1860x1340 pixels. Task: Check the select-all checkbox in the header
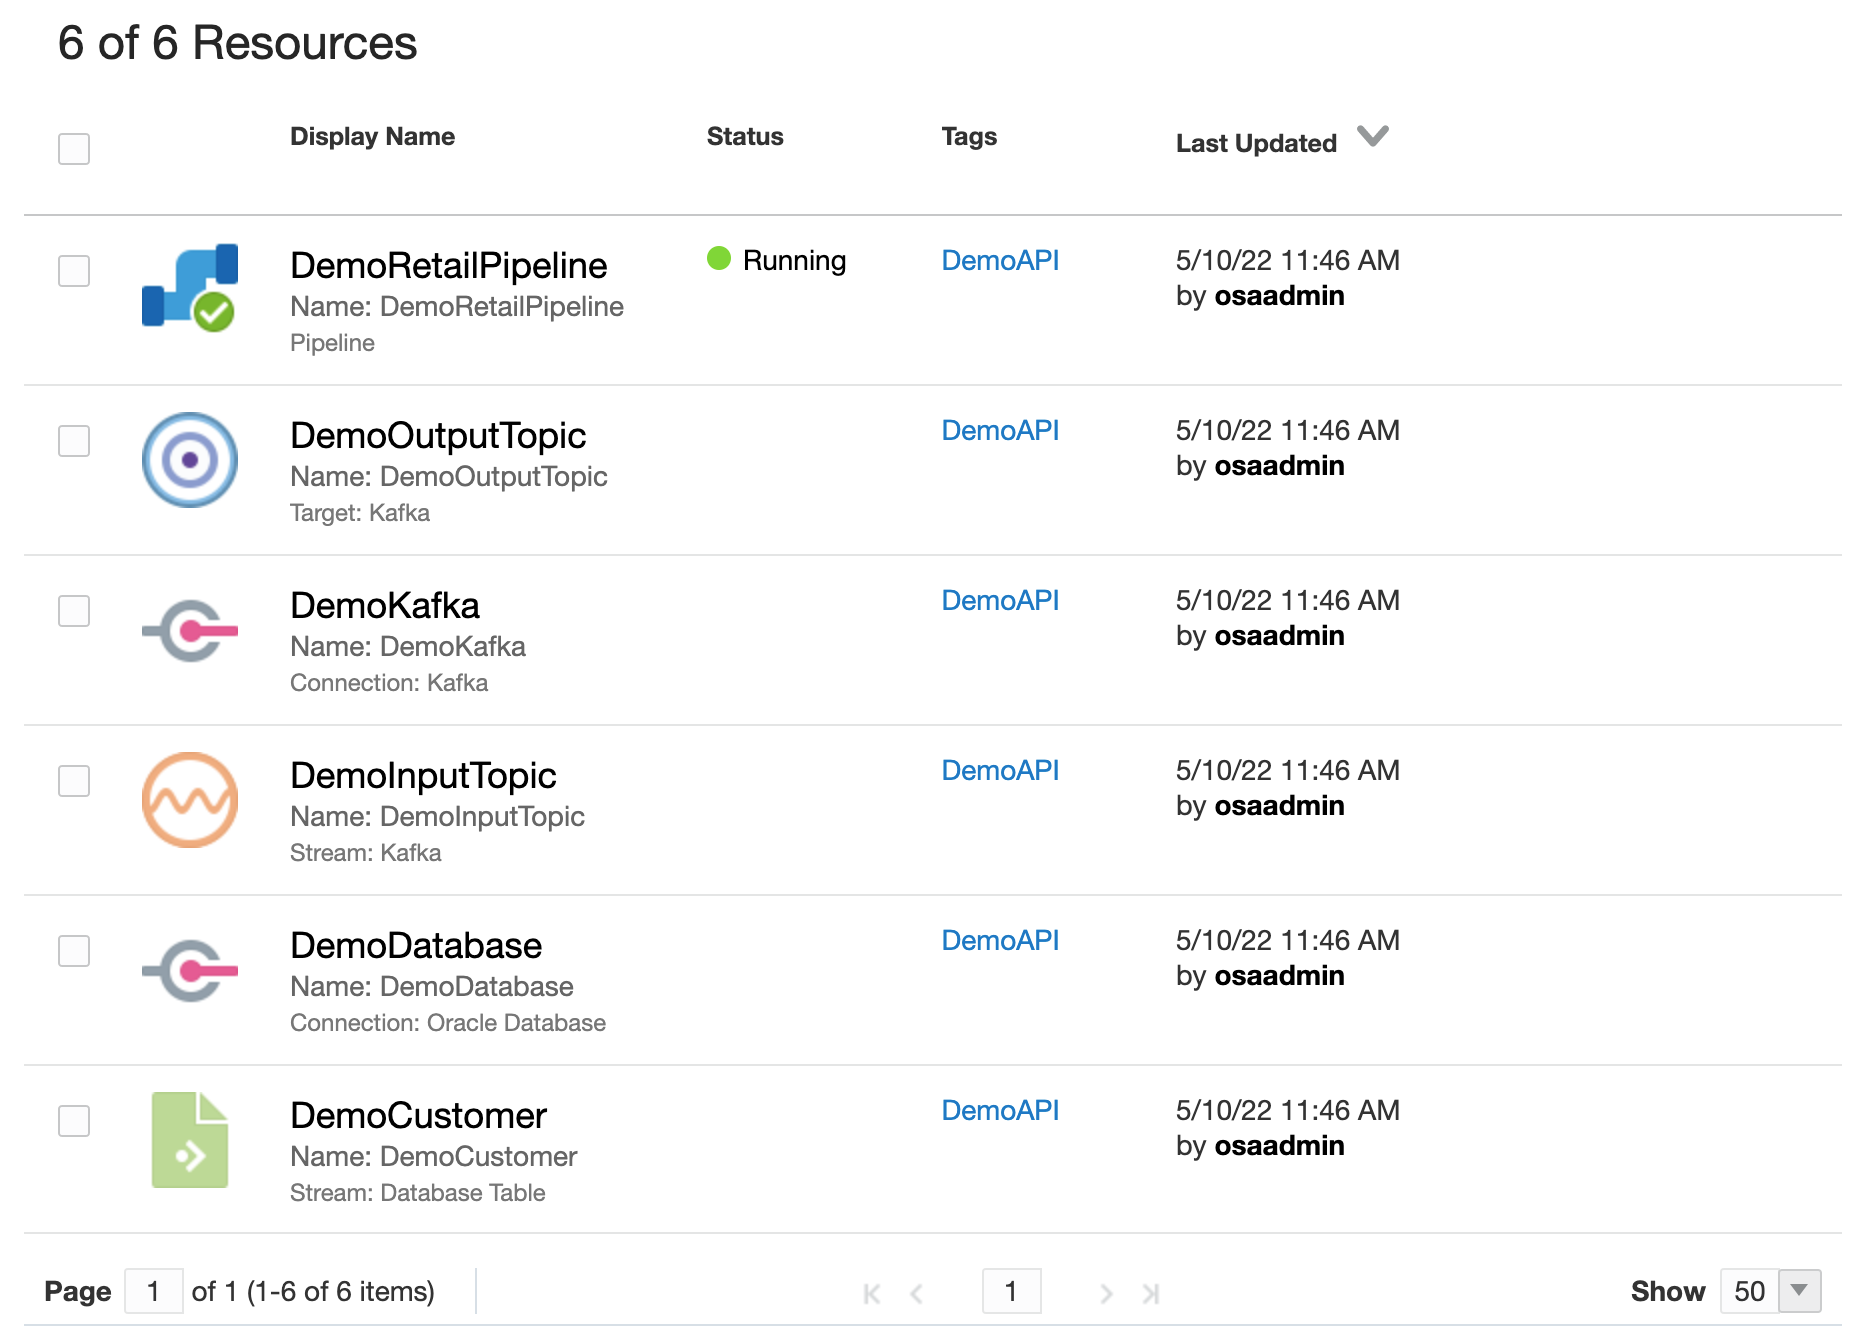(74, 149)
